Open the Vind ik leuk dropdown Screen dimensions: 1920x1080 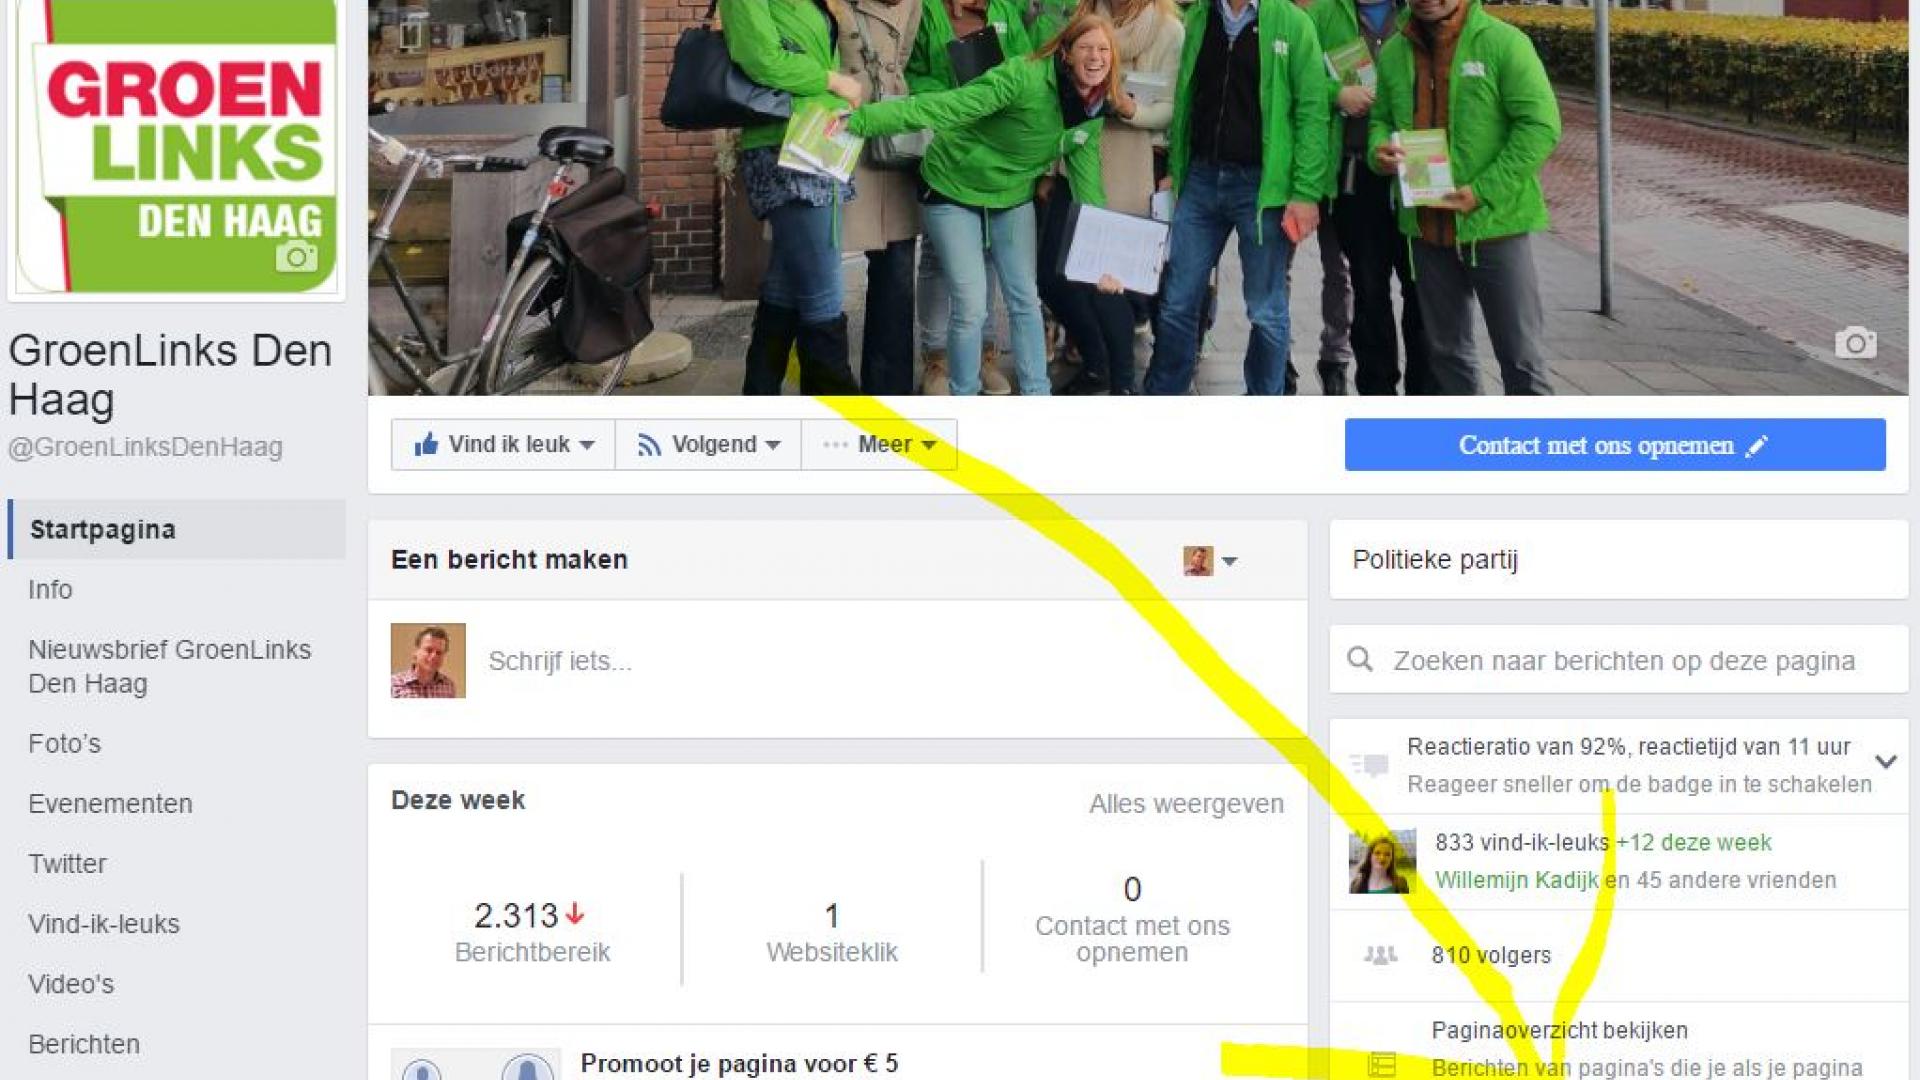point(587,445)
